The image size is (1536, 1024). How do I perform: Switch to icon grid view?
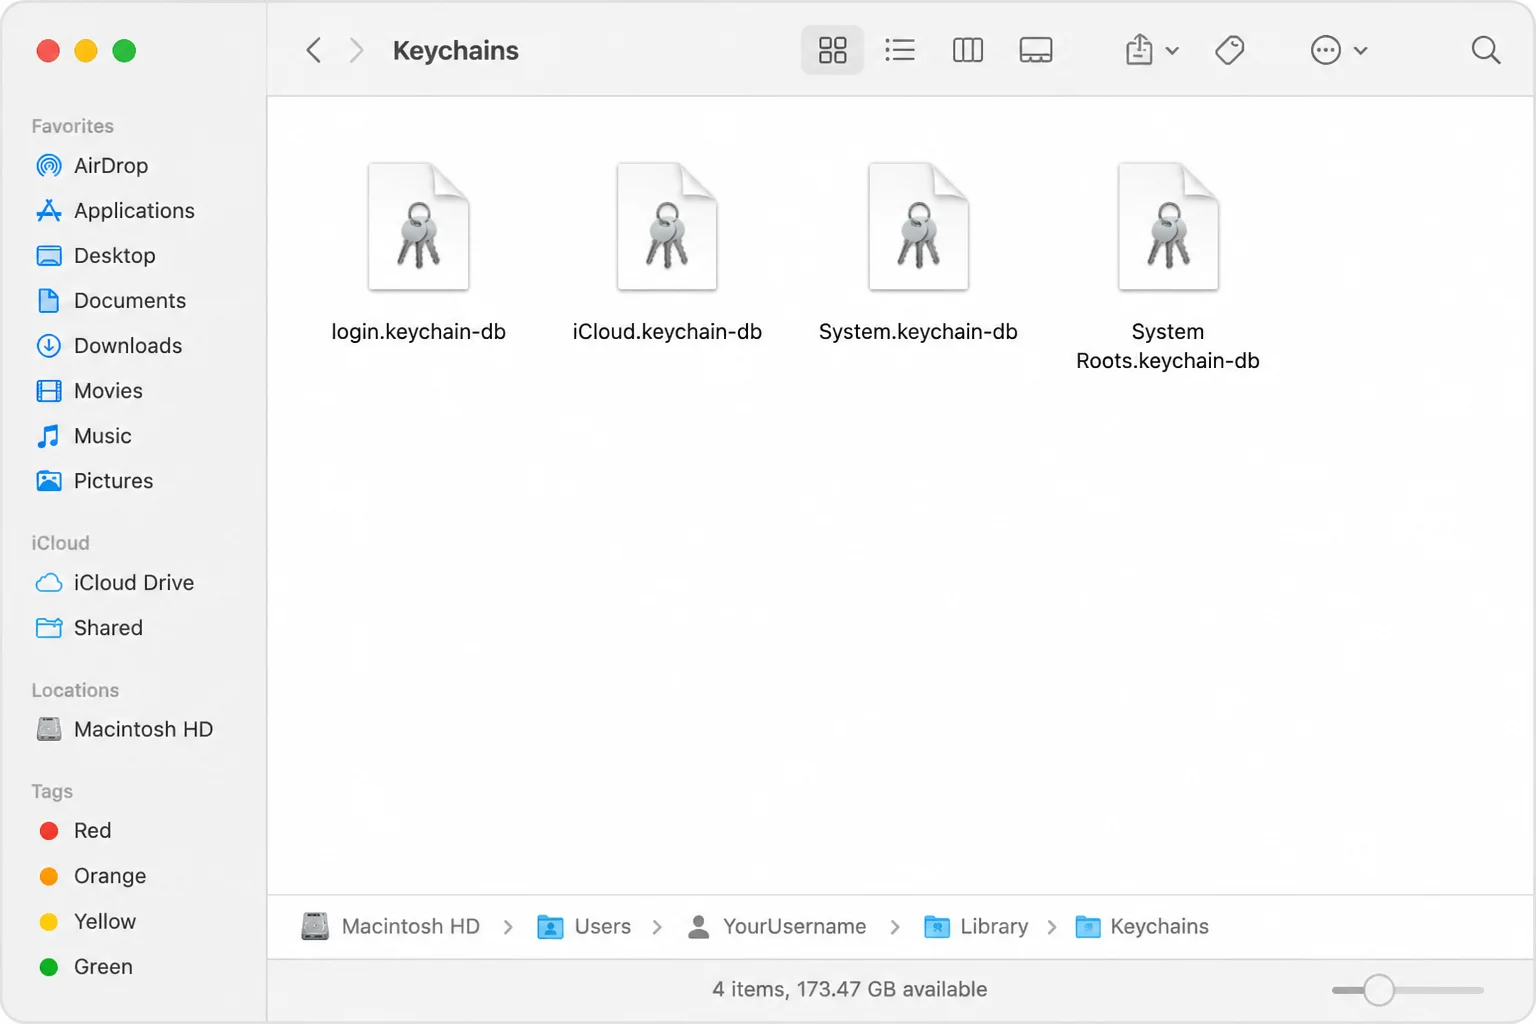pos(832,50)
